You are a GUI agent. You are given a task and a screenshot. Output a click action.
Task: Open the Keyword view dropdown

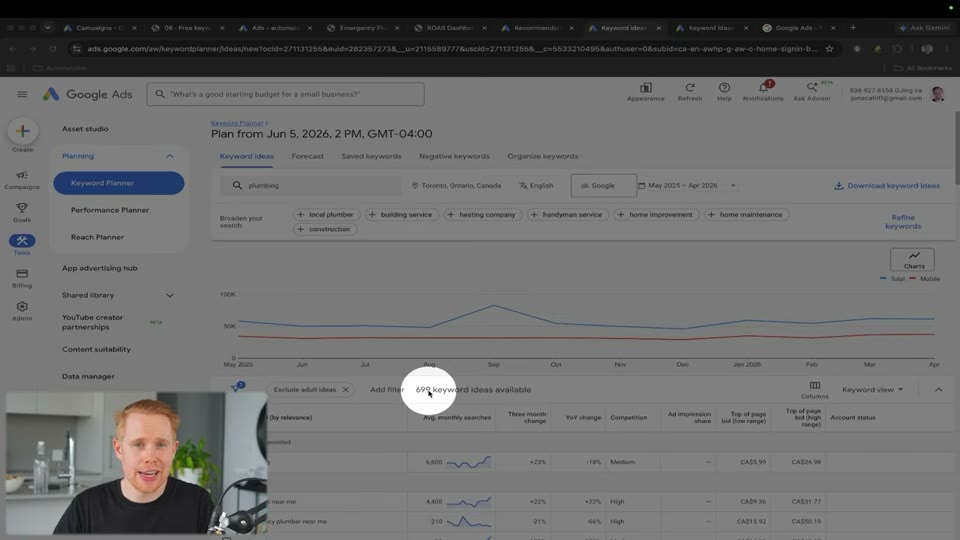(x=872, y=389)
